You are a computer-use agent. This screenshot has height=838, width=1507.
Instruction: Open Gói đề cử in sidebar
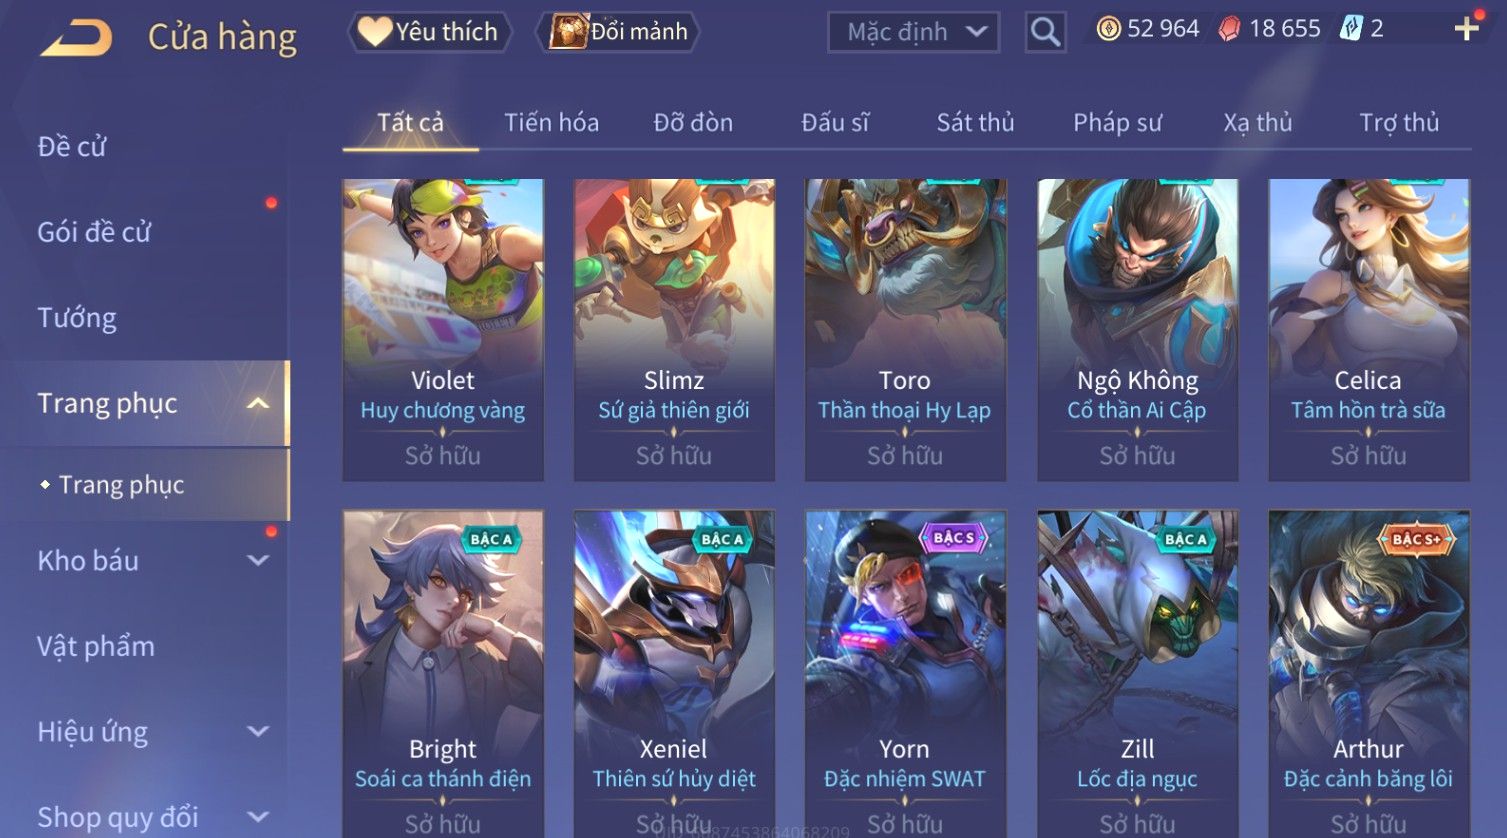tap(94, 232)
